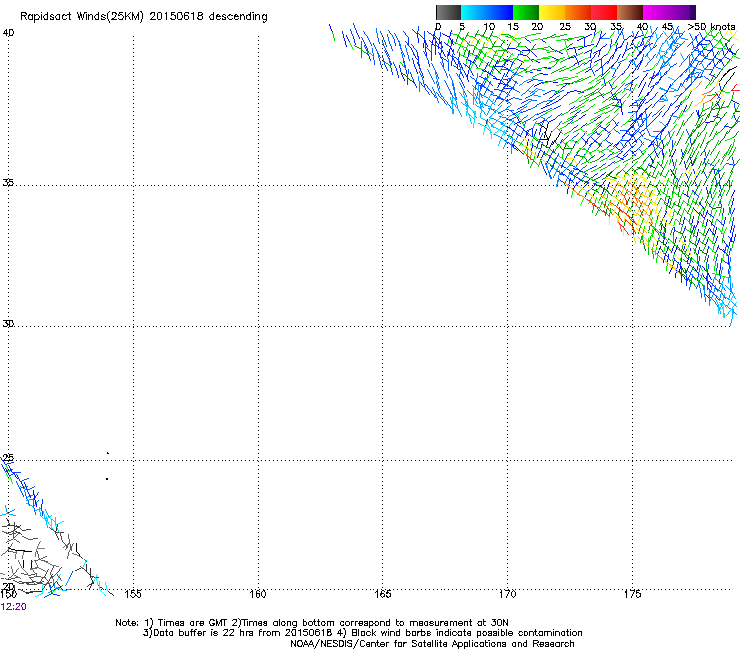Click the note 'Times are GMT' line
The width and height of the screenshot is (740, 650).
pyautogui.click(x=312, y=623)
